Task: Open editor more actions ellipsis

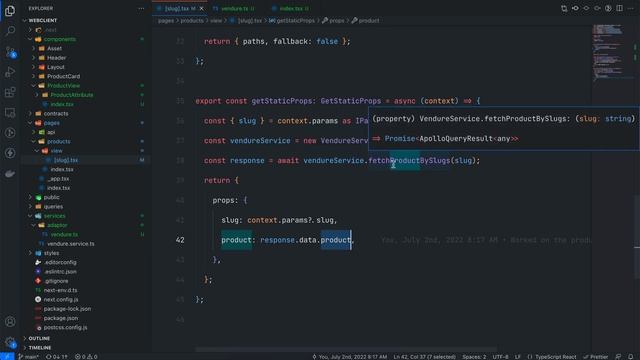Action: point(631,8)
